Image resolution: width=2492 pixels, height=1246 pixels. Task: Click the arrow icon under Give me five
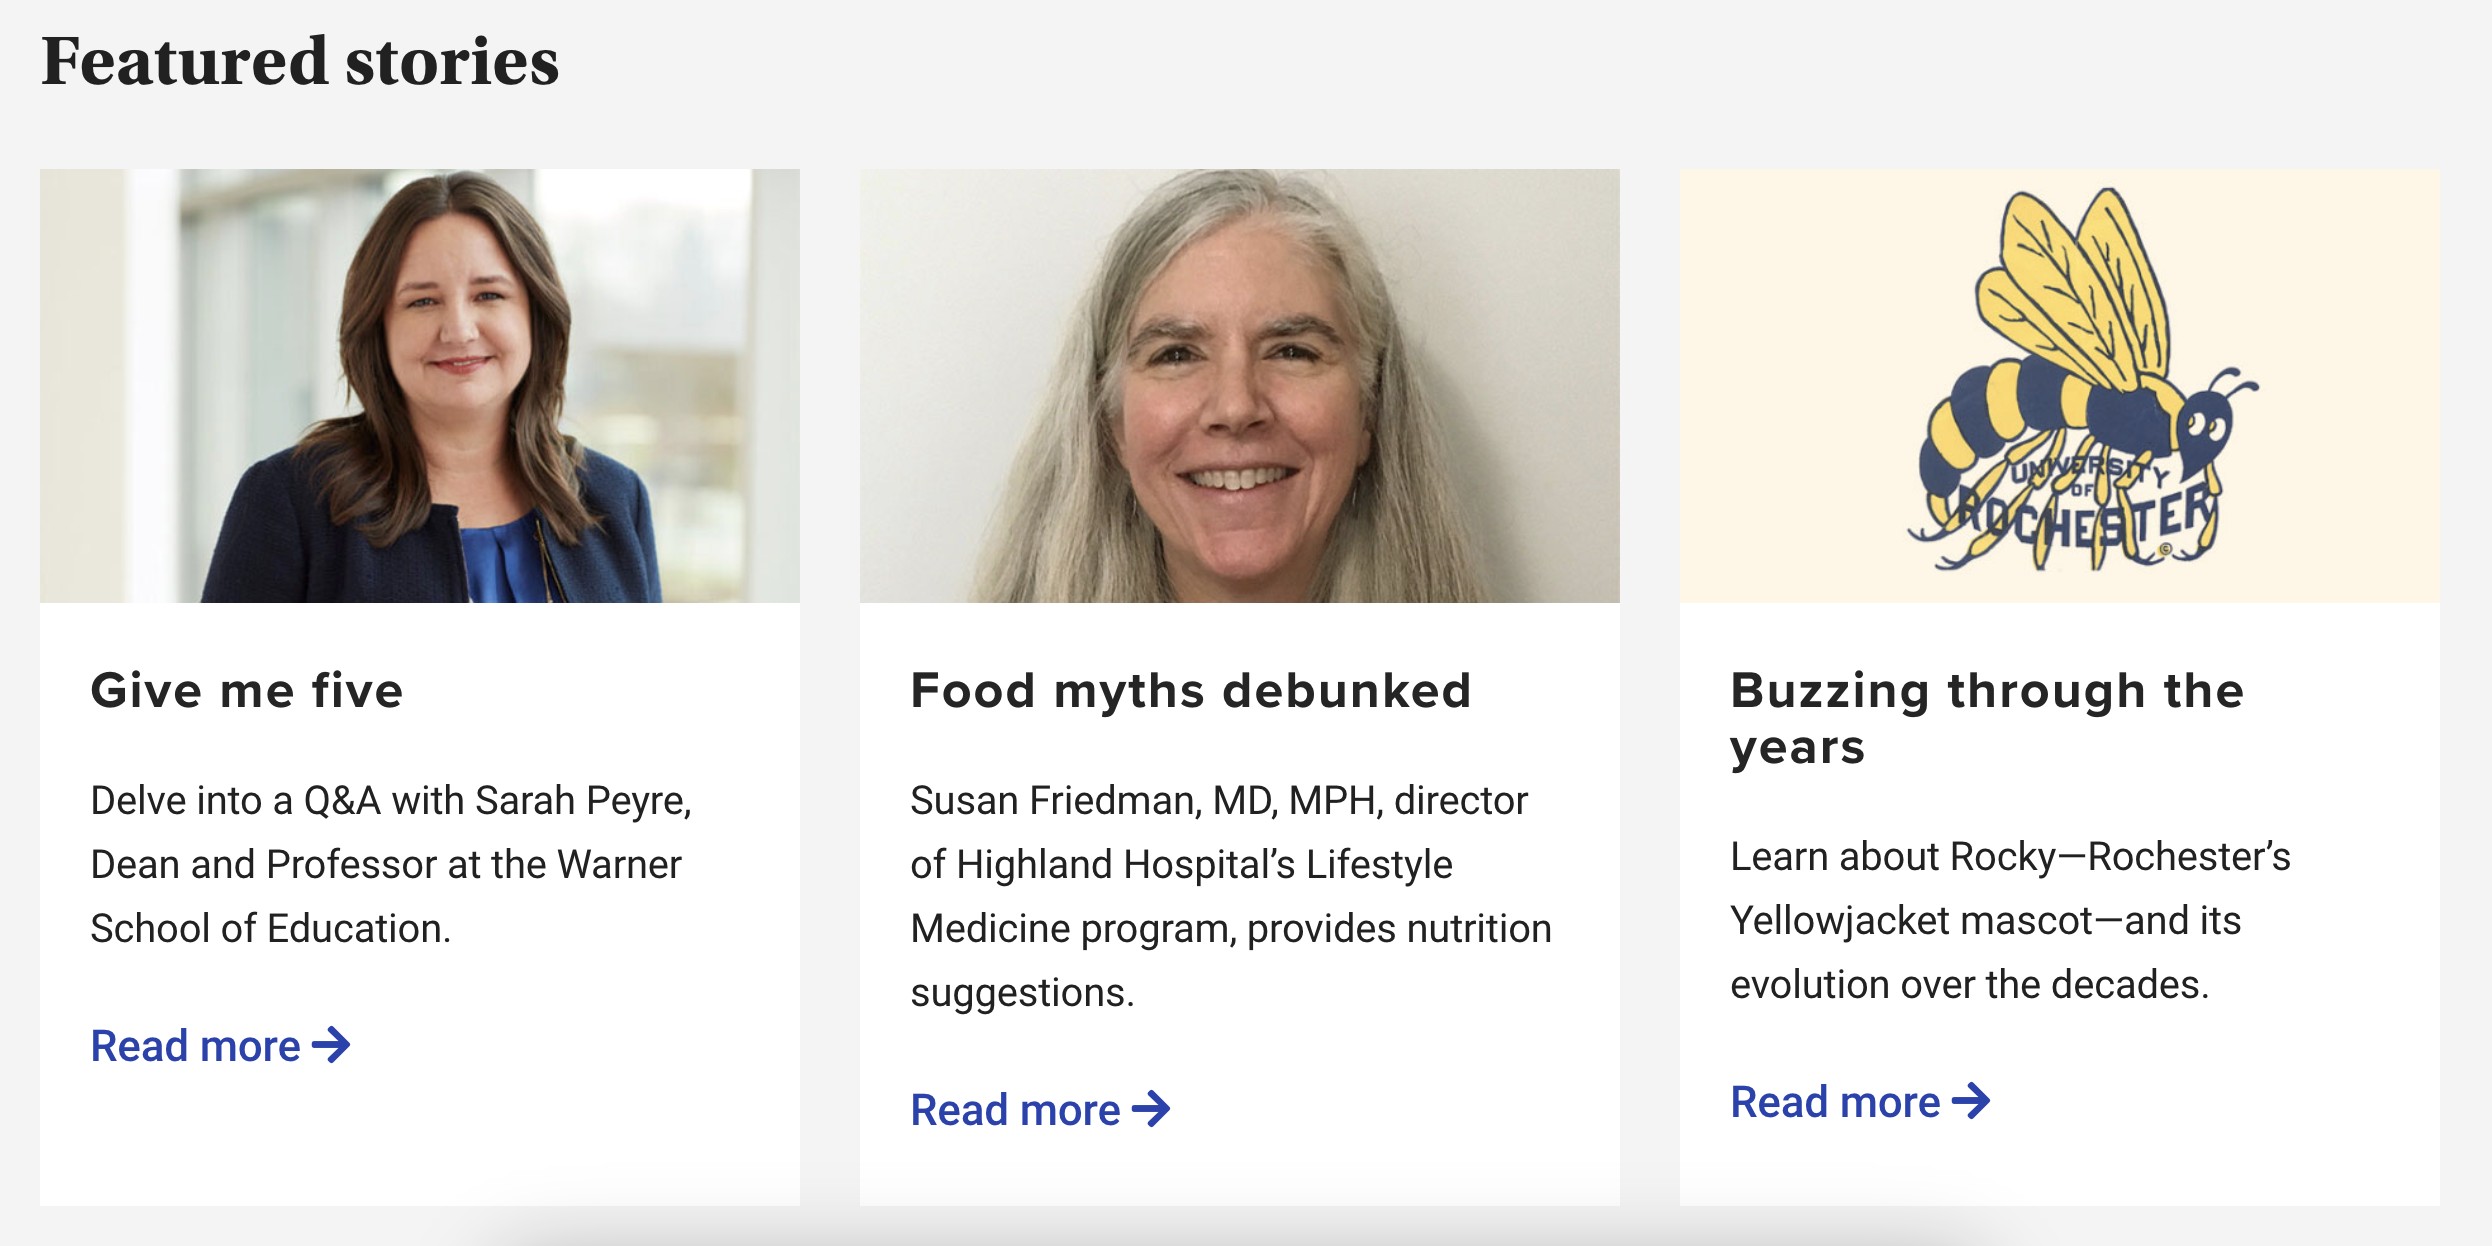[x=331, y=1045]
